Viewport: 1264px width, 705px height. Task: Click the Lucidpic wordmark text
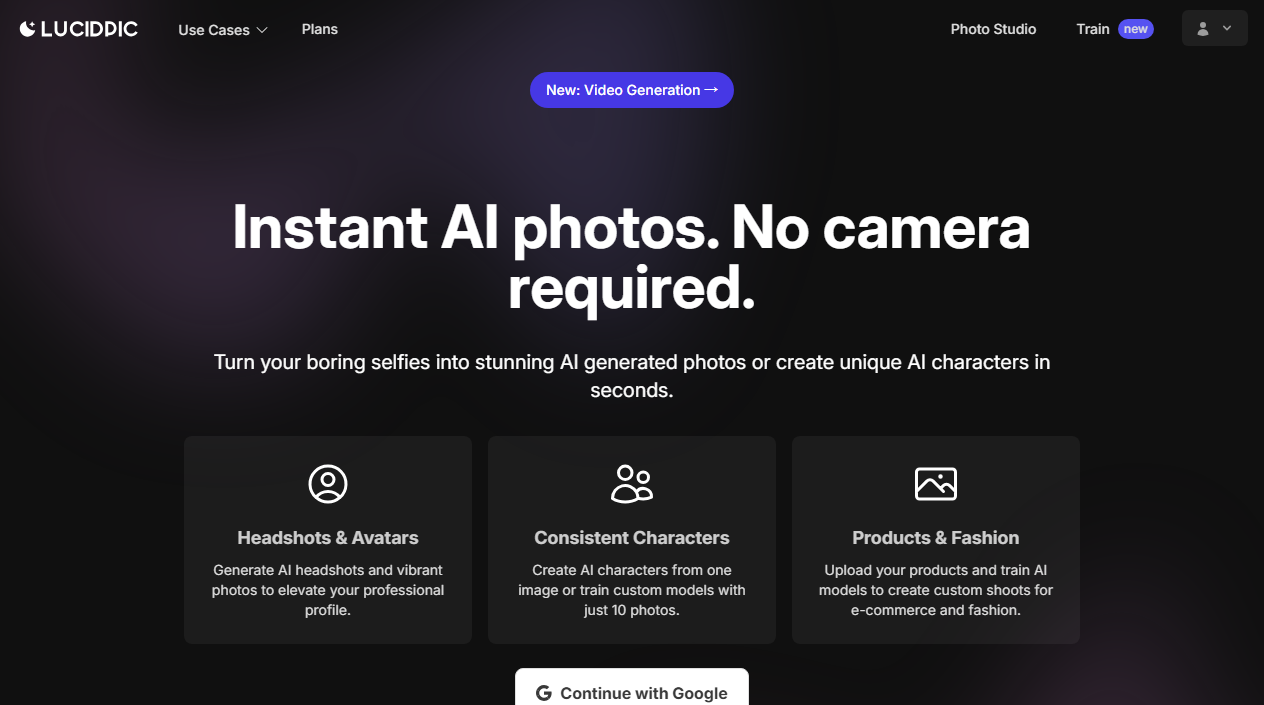point(90,29)
